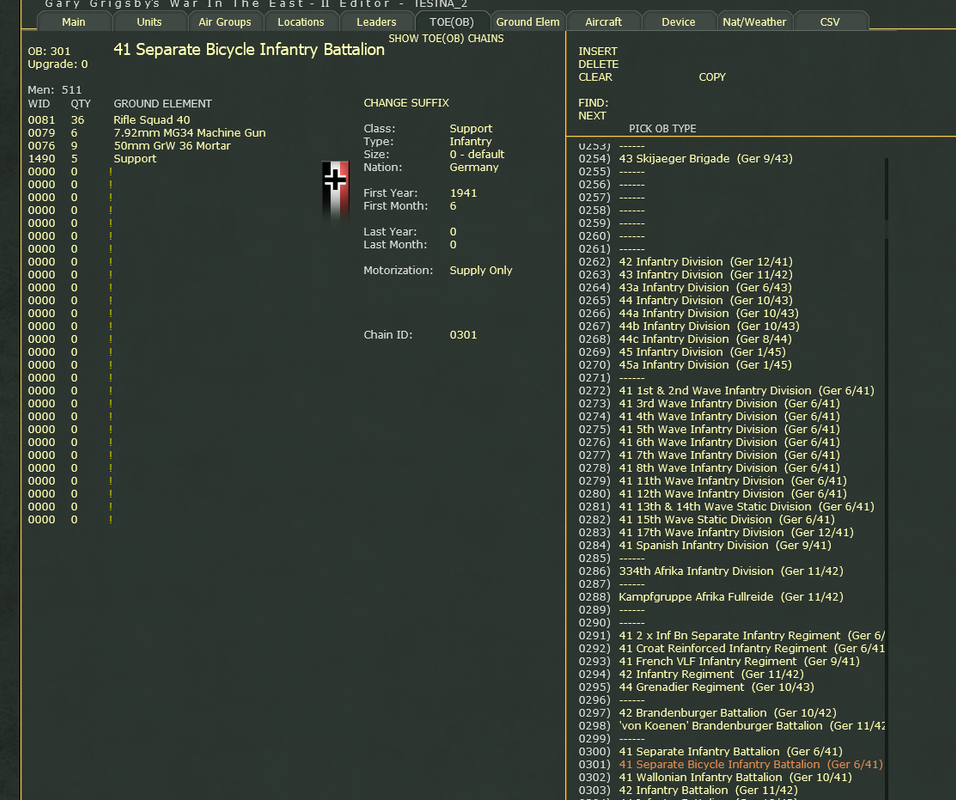The height and width of the screenshot is (800, 956).
Task: Switch to the Nat/Weather tab
Action: pos(754,22)
